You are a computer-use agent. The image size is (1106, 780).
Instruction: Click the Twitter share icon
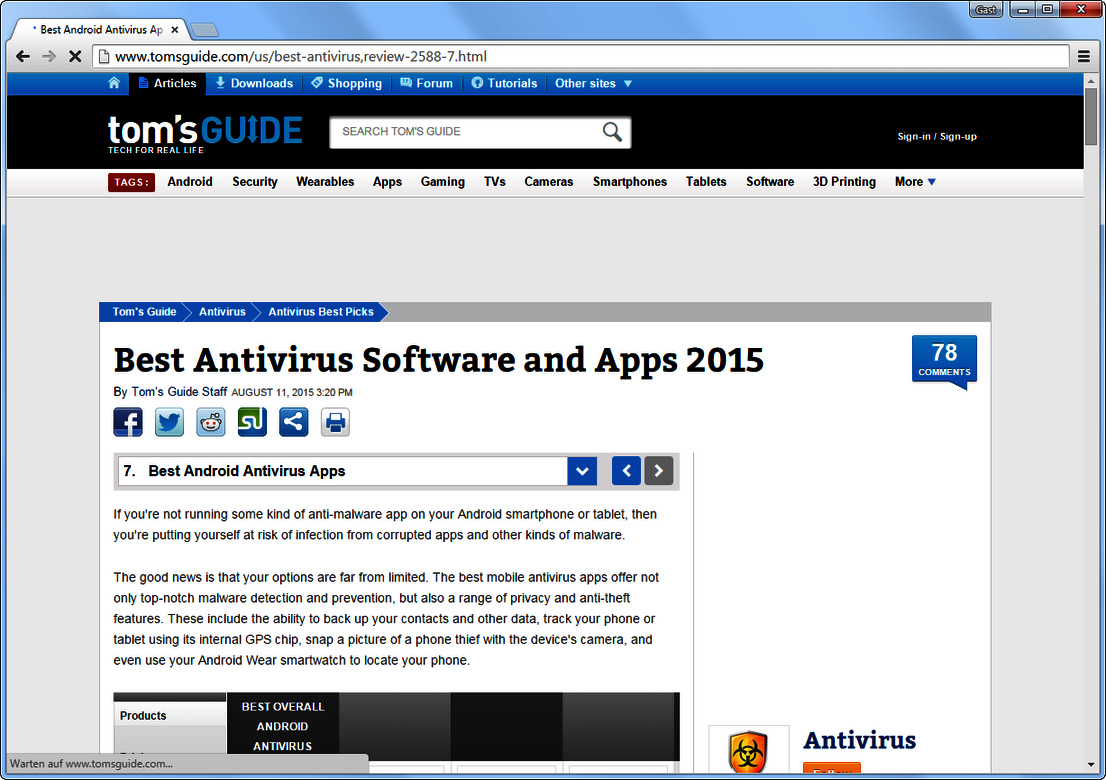click(x=169, y=422)
